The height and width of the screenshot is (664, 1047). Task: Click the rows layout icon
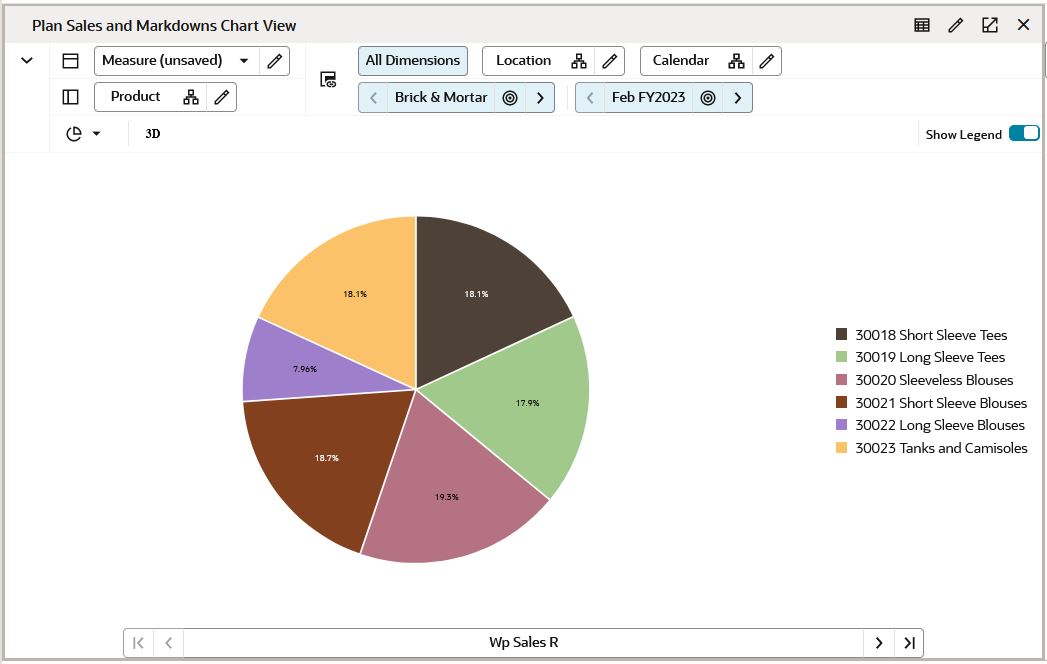tap(69, 60)
